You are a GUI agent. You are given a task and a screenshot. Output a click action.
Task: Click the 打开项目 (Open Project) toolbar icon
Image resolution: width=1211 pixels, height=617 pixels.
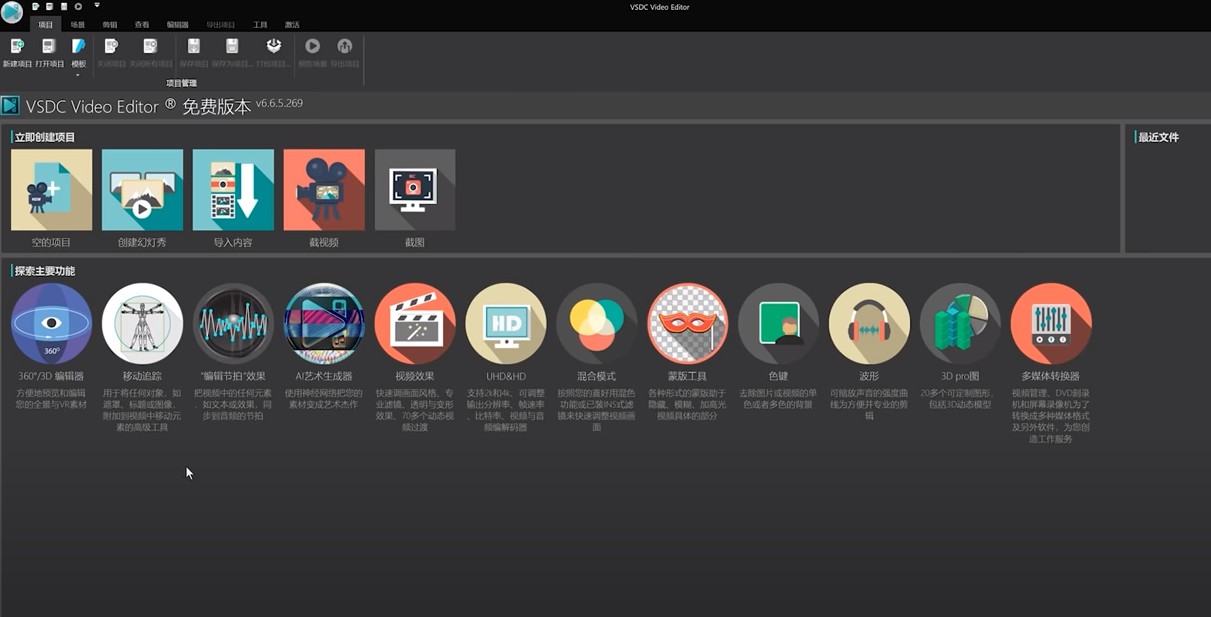click(x=49, y=52)
